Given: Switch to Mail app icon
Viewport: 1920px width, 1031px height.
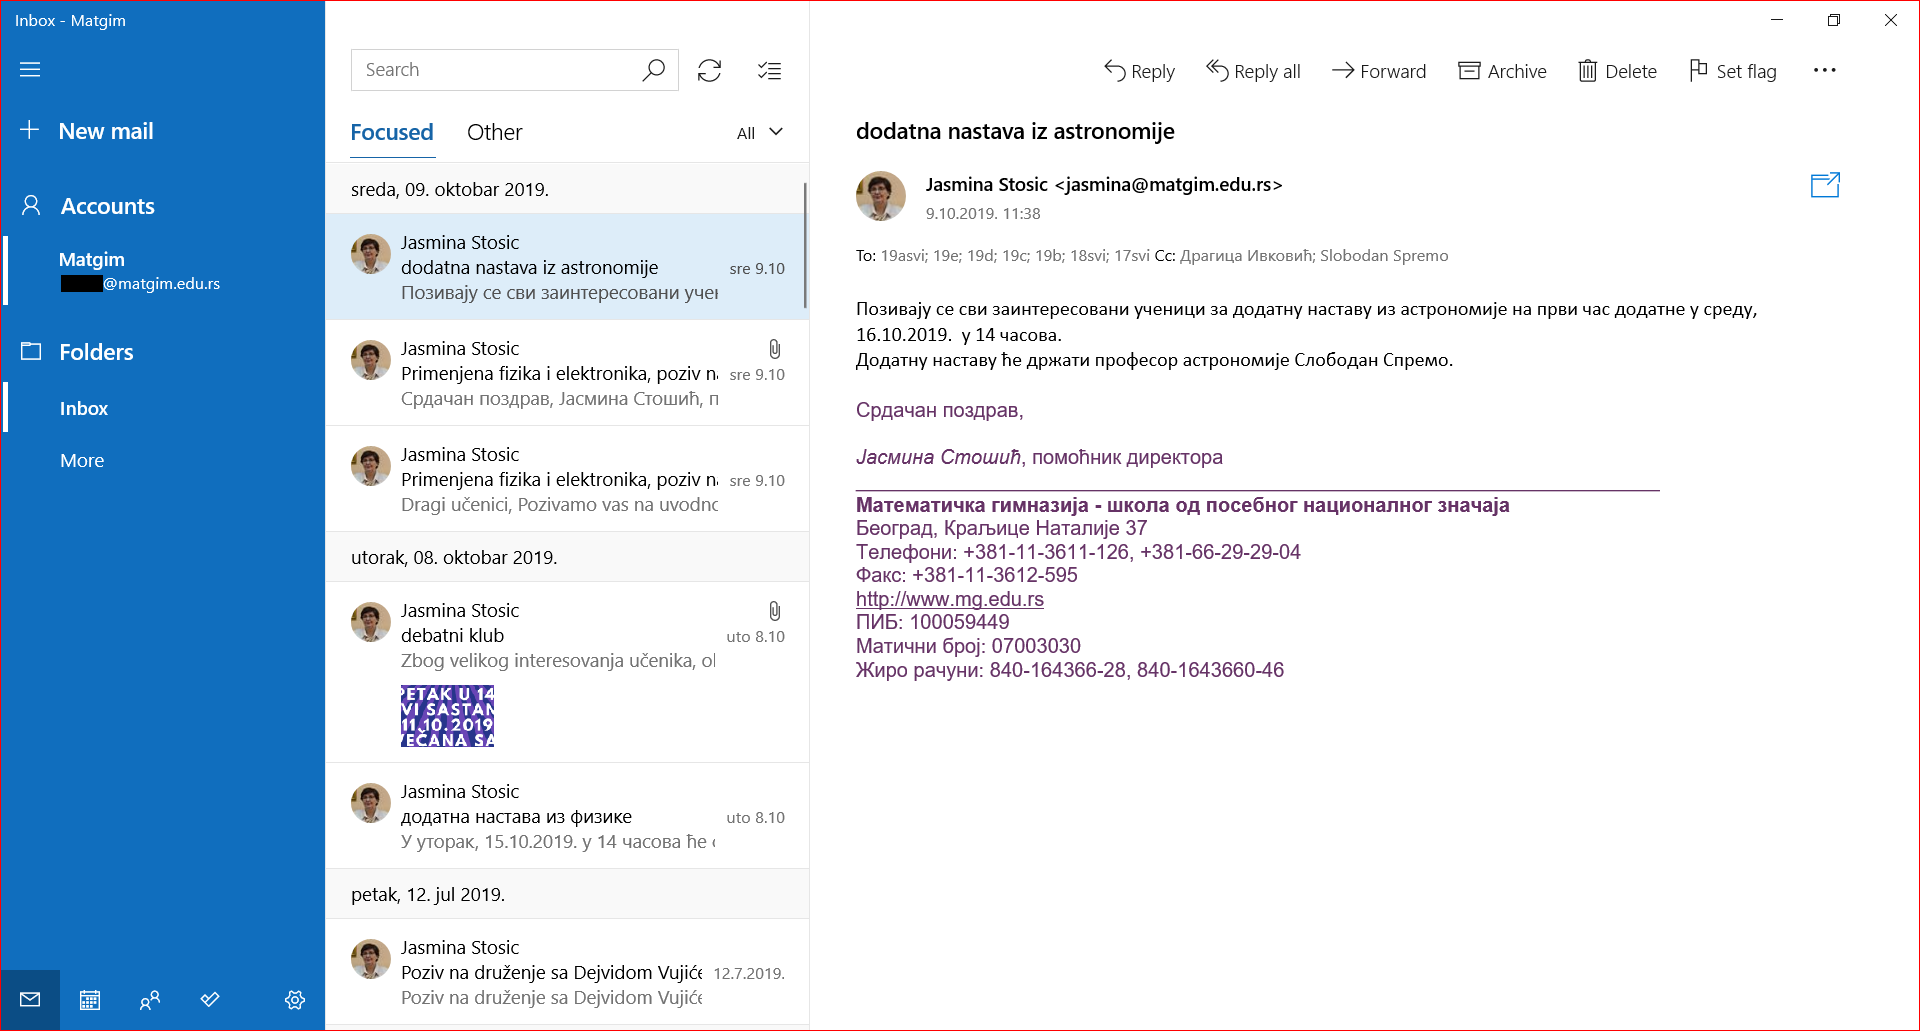Looking at the screenshot, I should [30, 999].
